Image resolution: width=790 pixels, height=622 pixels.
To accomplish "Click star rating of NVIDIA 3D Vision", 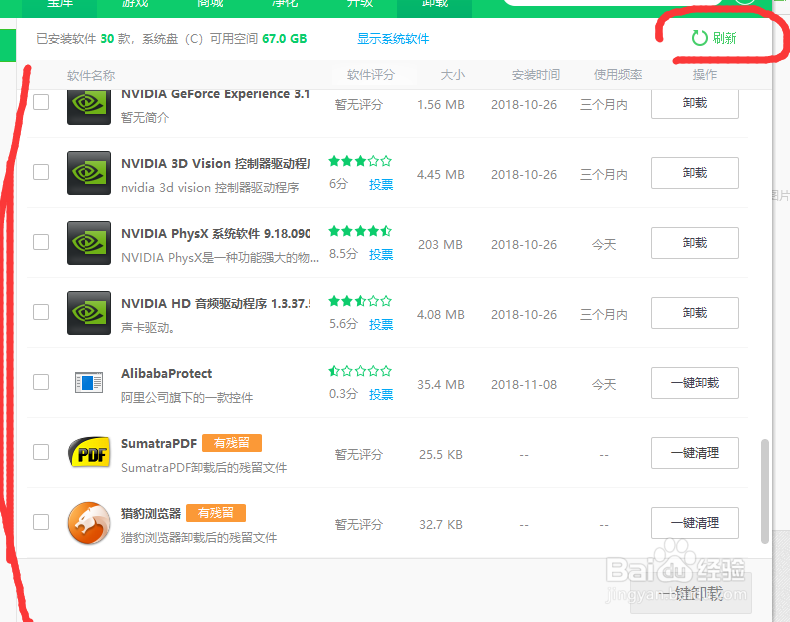I will point(360,161).
